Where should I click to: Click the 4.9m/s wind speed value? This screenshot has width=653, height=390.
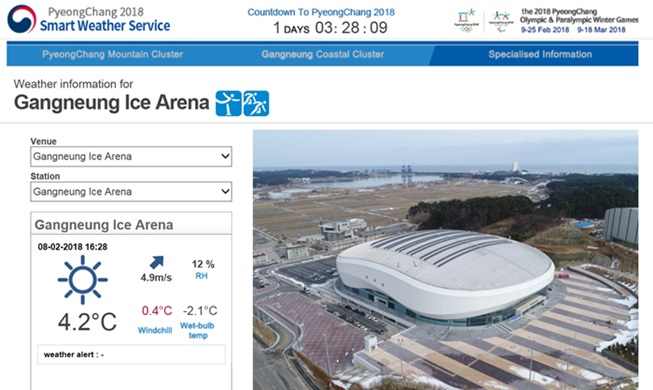click(156, 278)
